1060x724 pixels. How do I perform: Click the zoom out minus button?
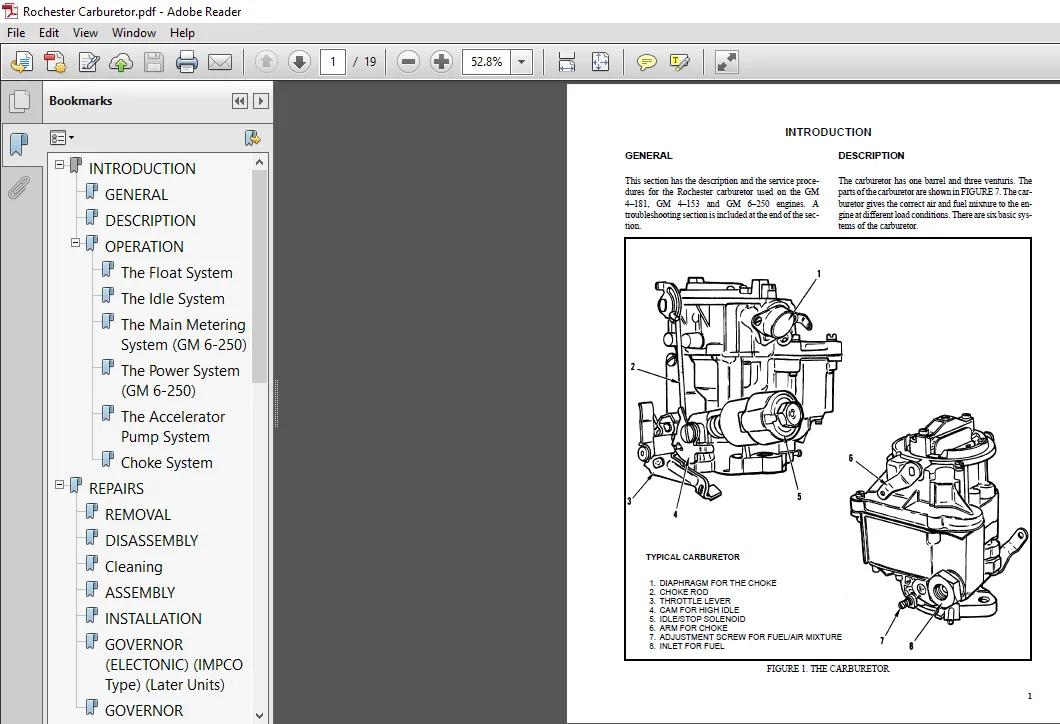[408, 62]
